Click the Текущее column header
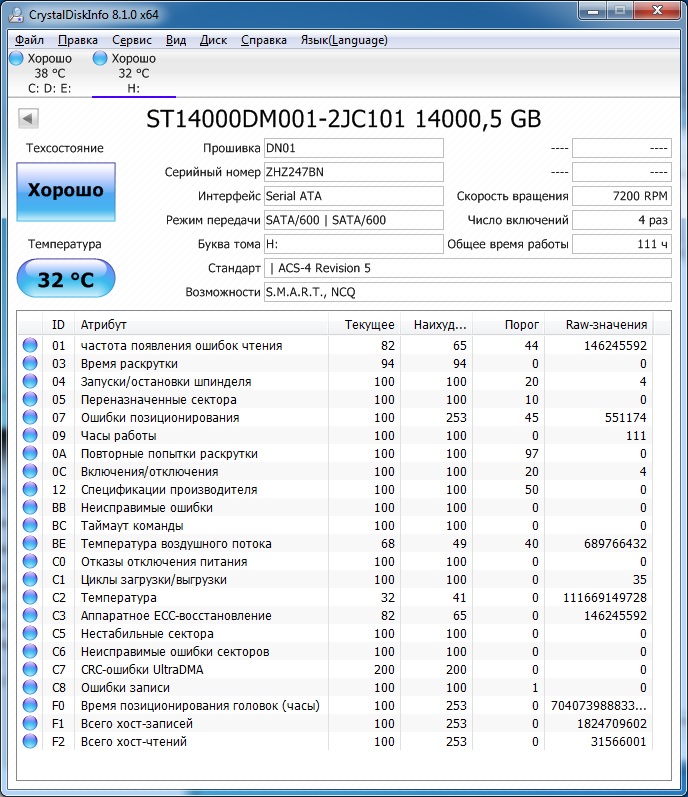This screenshot has width=688, height=797. click(x=364, y=324)
